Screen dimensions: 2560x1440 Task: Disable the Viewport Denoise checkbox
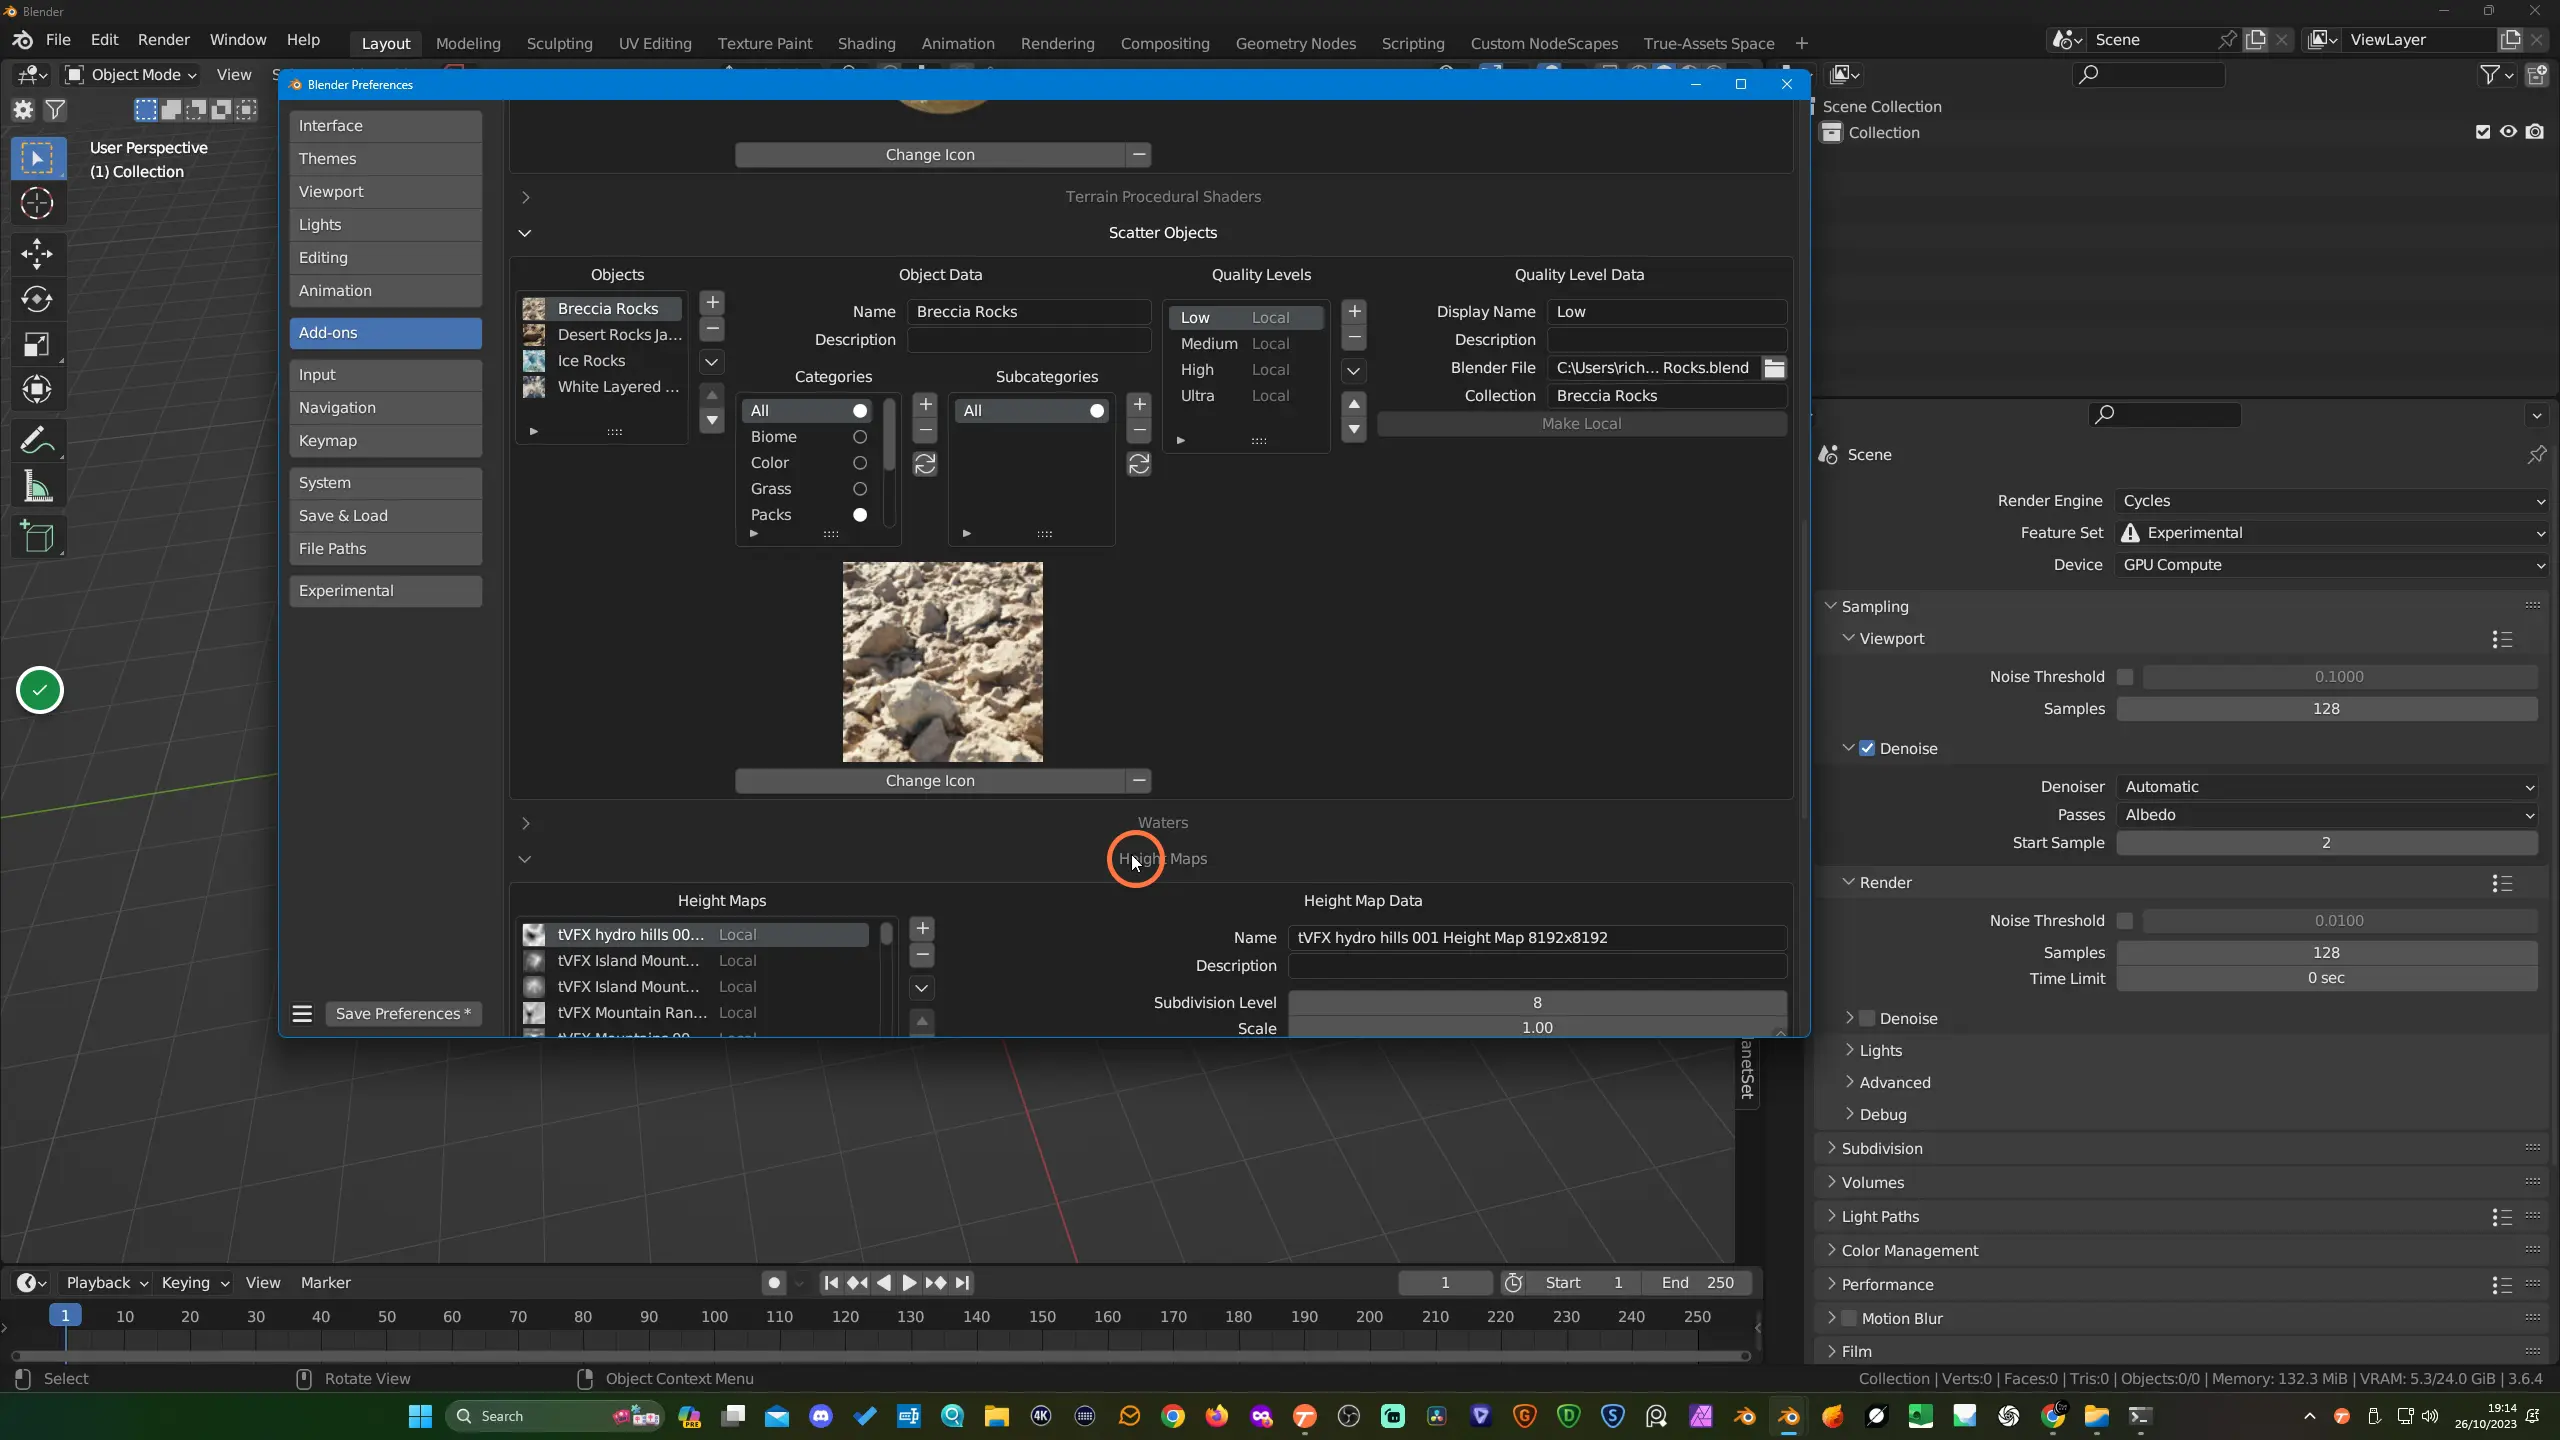1867,749
